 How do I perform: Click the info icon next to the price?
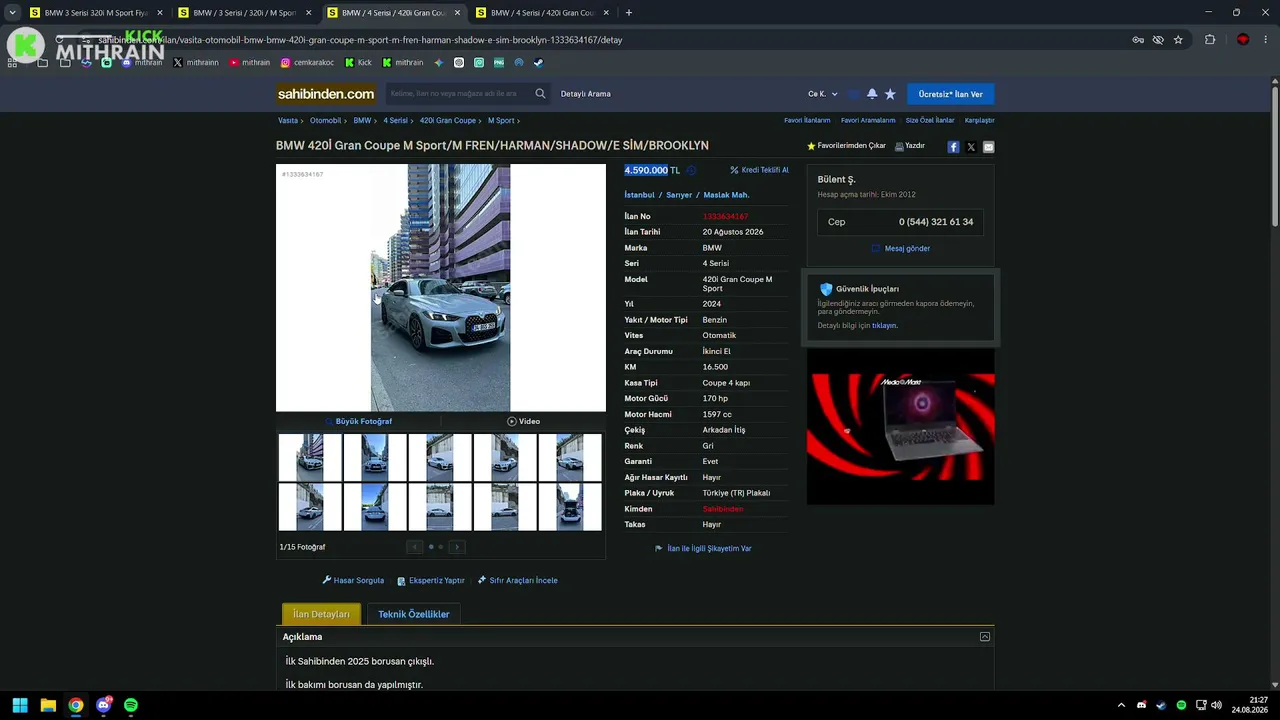pos(691,171)
